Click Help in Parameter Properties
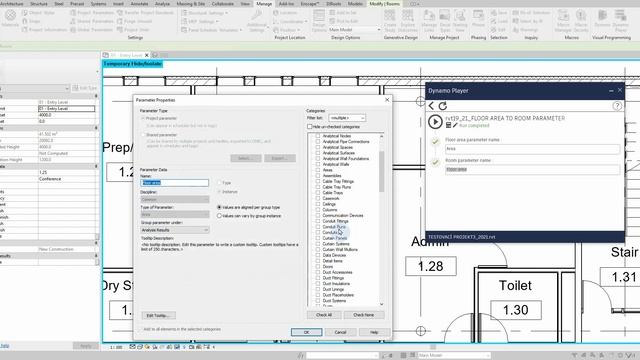This screenshot has width=640, height=360. [x=374, y=332]
